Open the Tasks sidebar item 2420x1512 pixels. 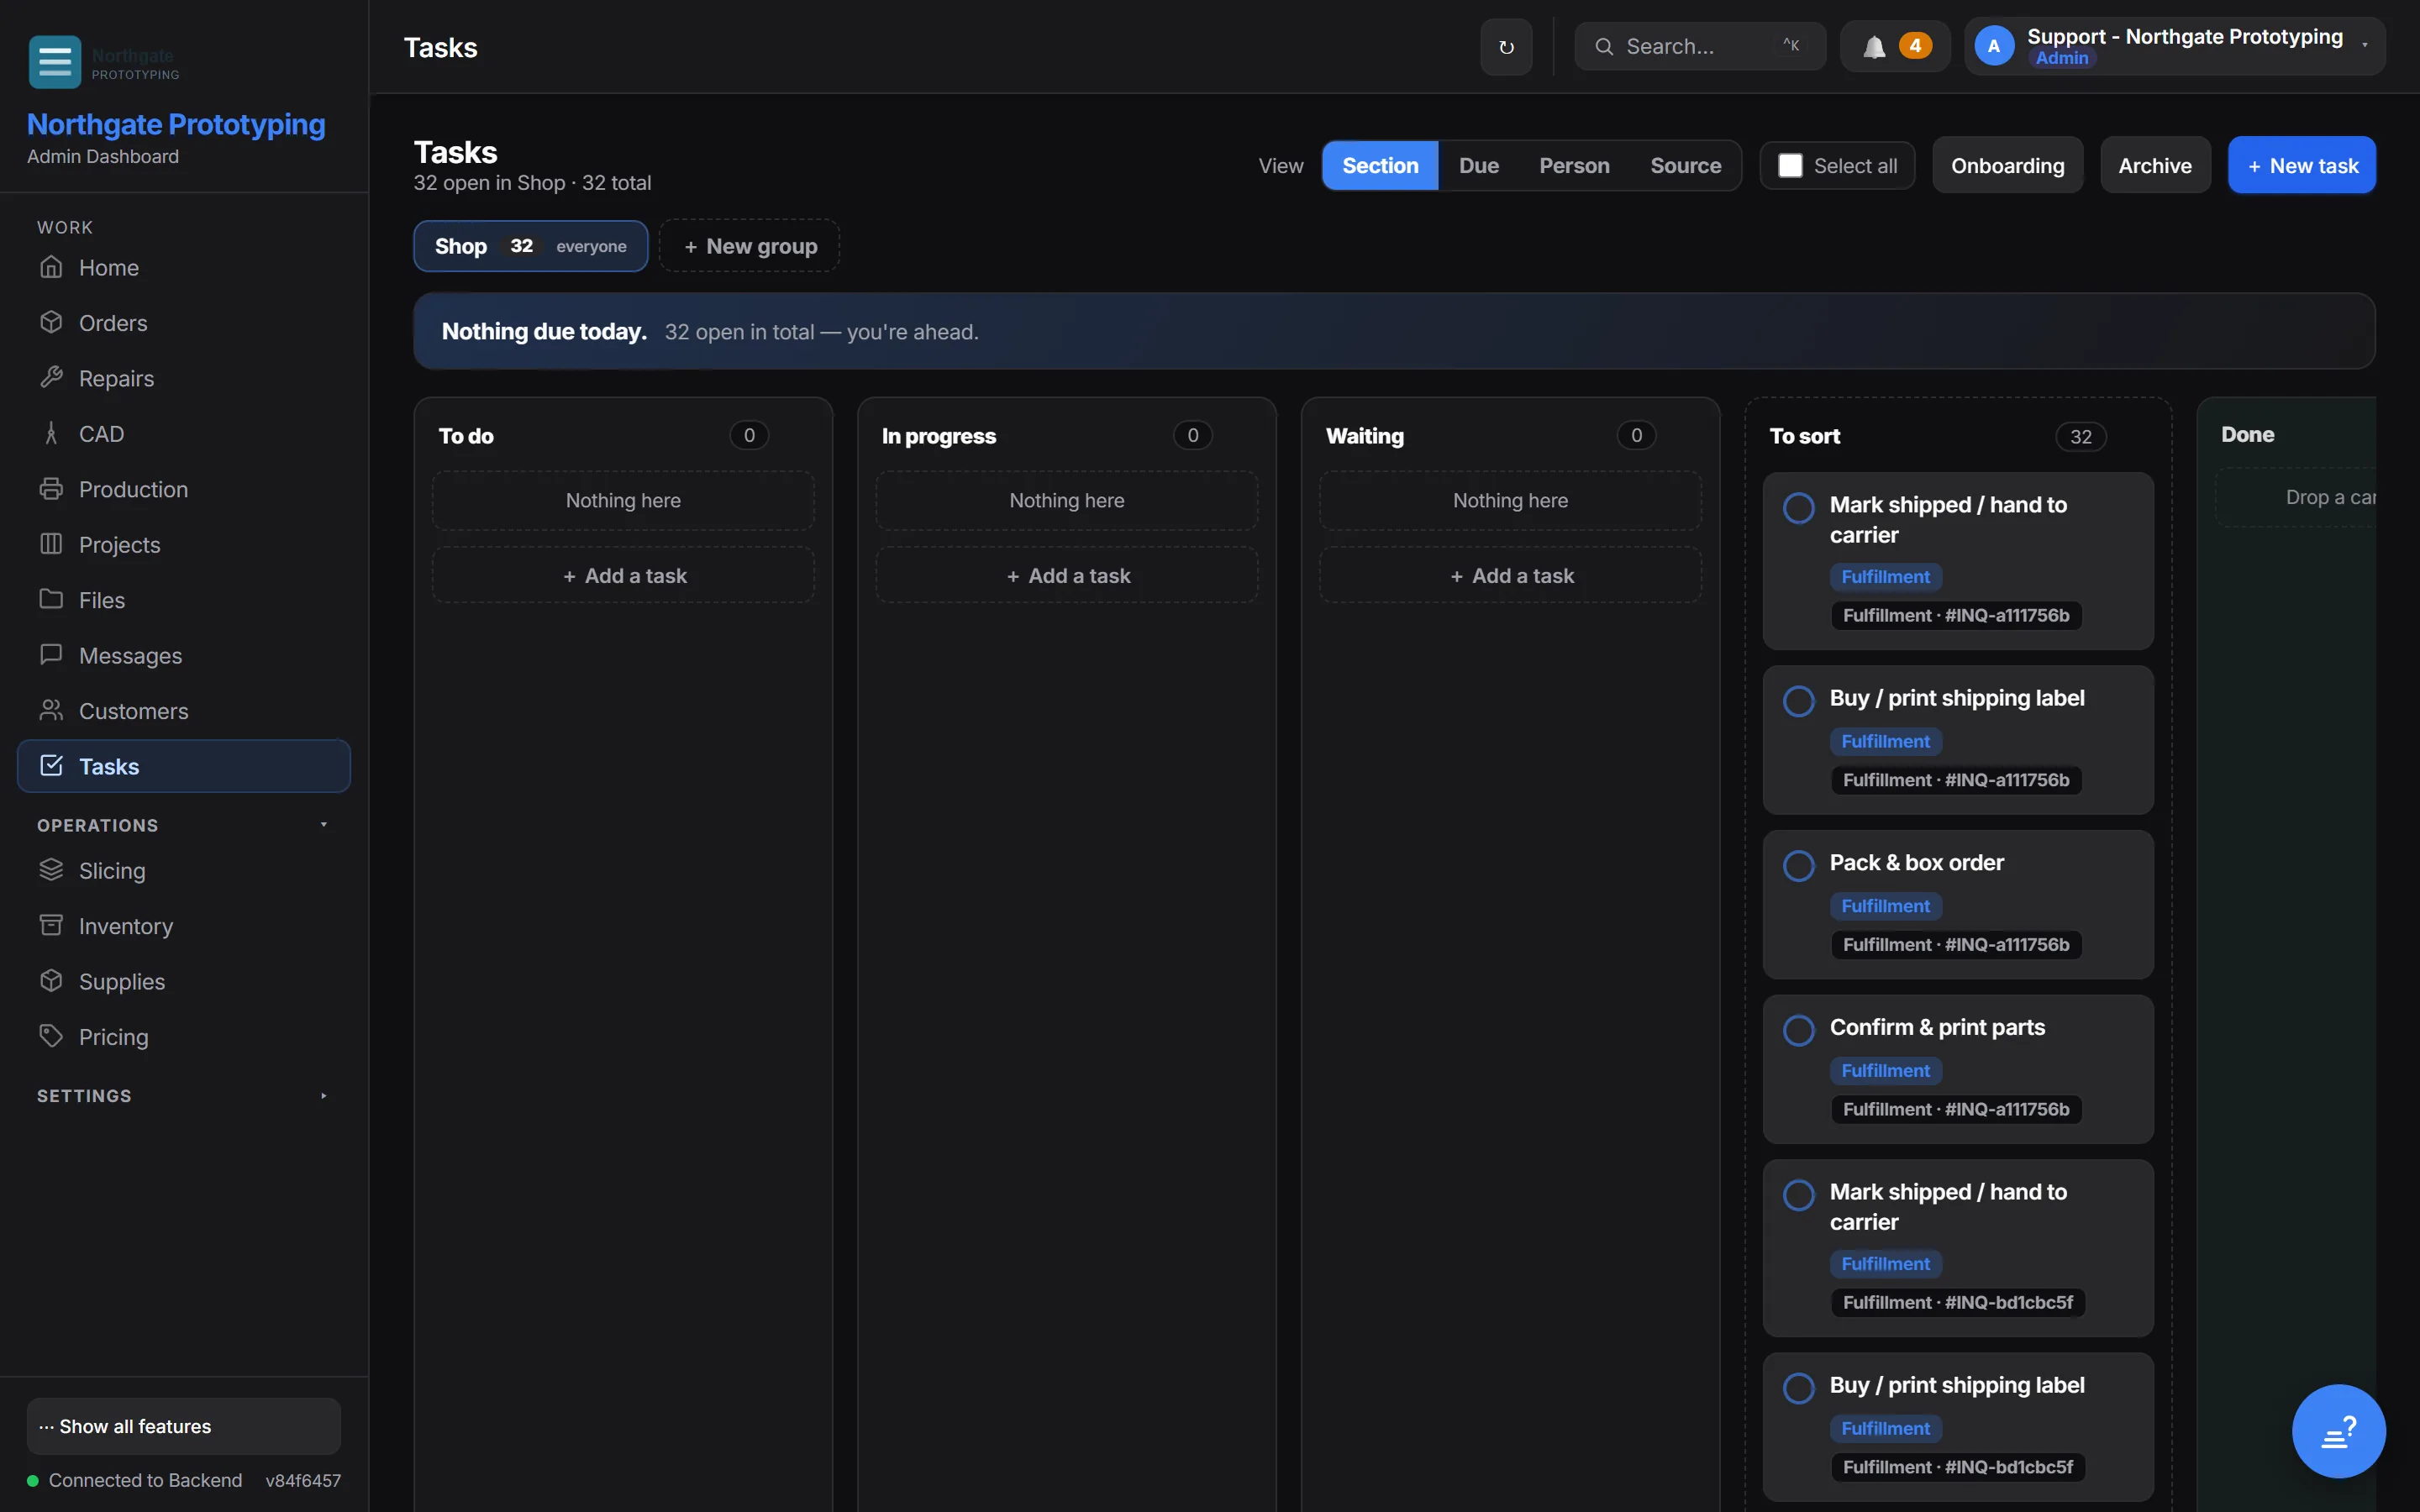184,766
